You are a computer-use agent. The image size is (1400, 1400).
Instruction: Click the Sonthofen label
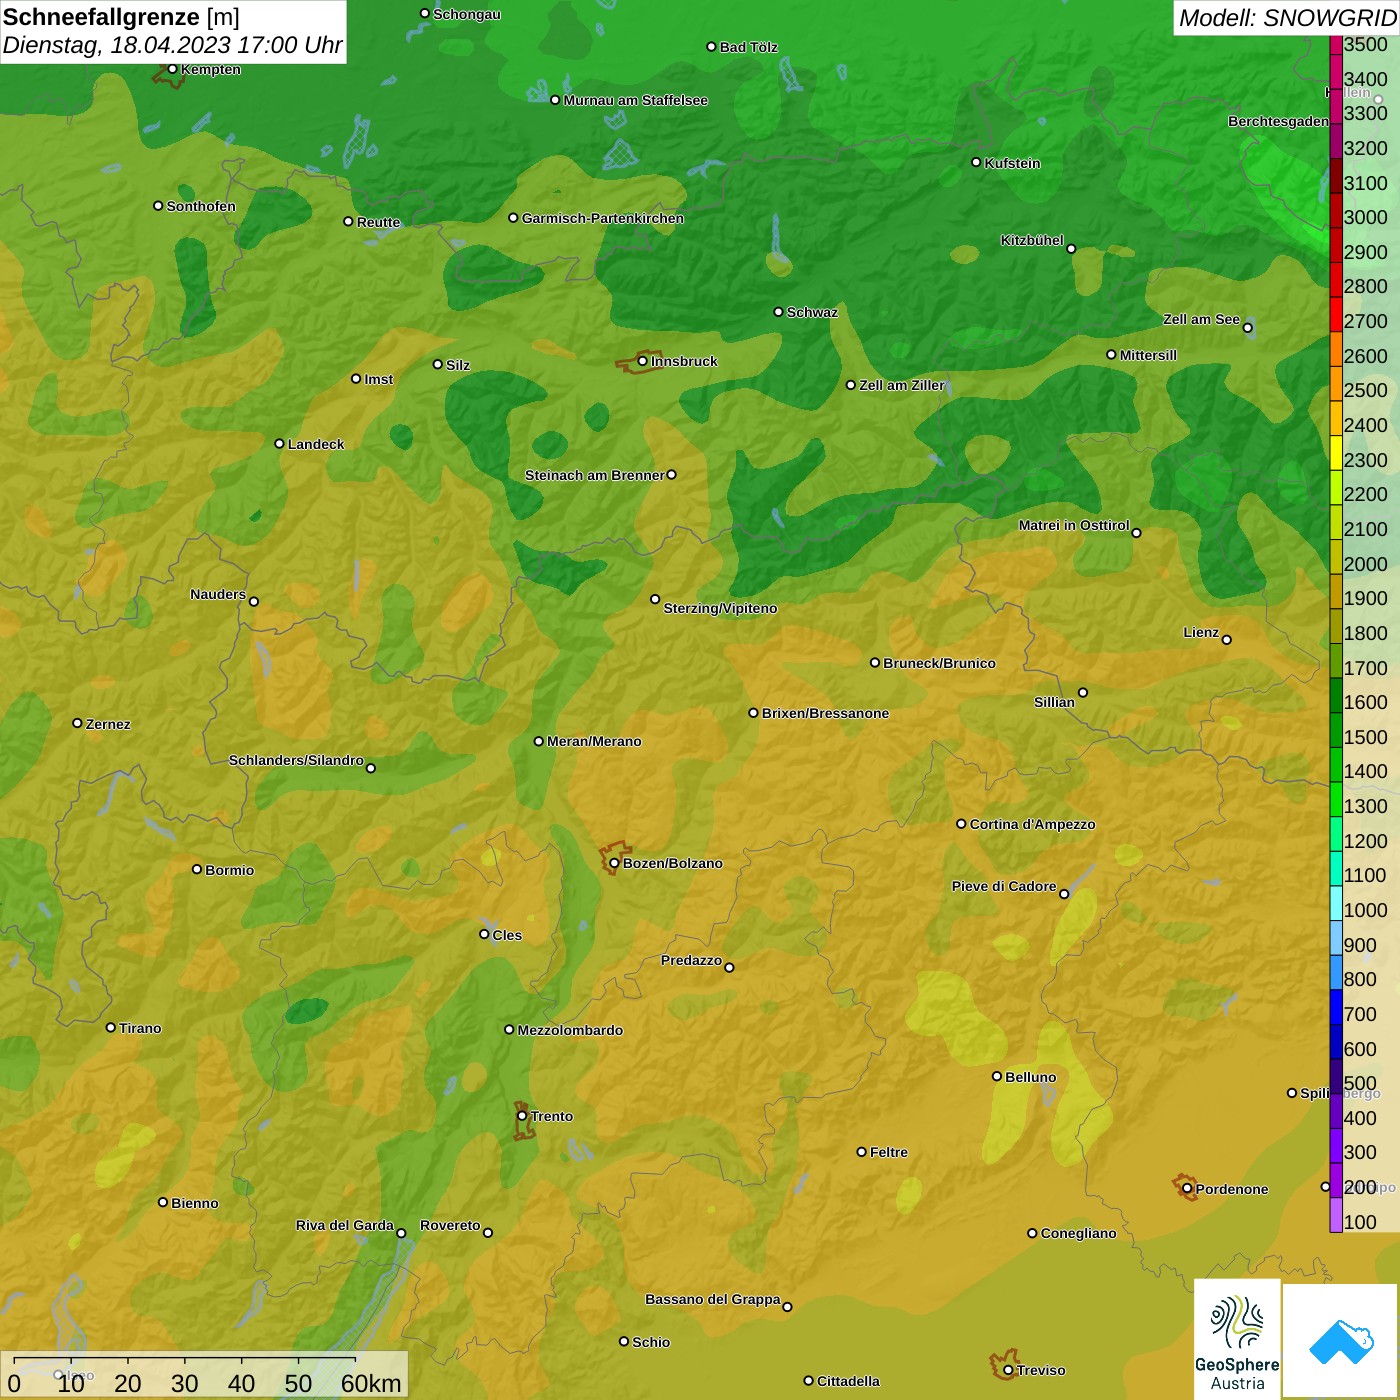click(x=201, y=206)
